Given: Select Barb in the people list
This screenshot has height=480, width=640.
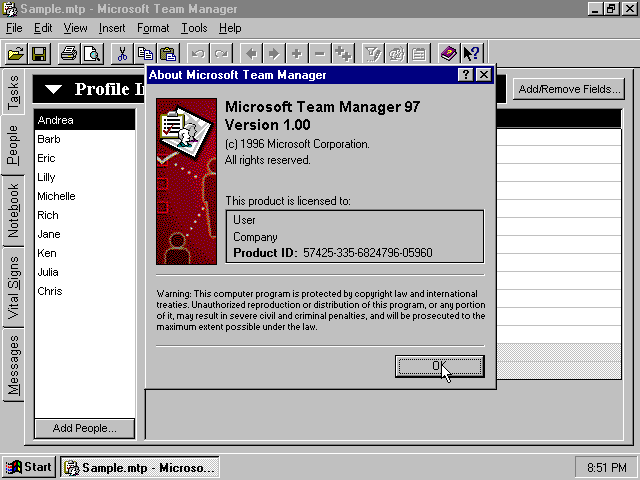Looking at the screenshot, I should click(85, 139).
